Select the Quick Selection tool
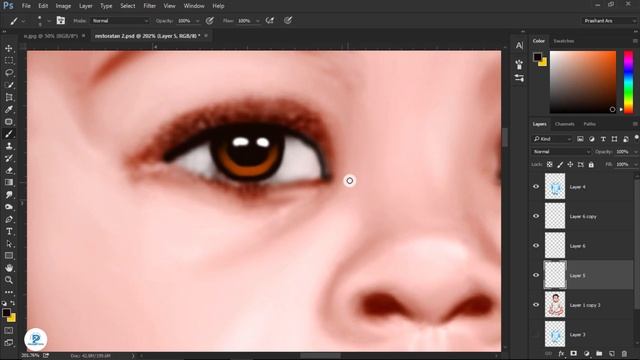Image resolution: width=640 pixels, height=360 pixels. coord(9,85)
